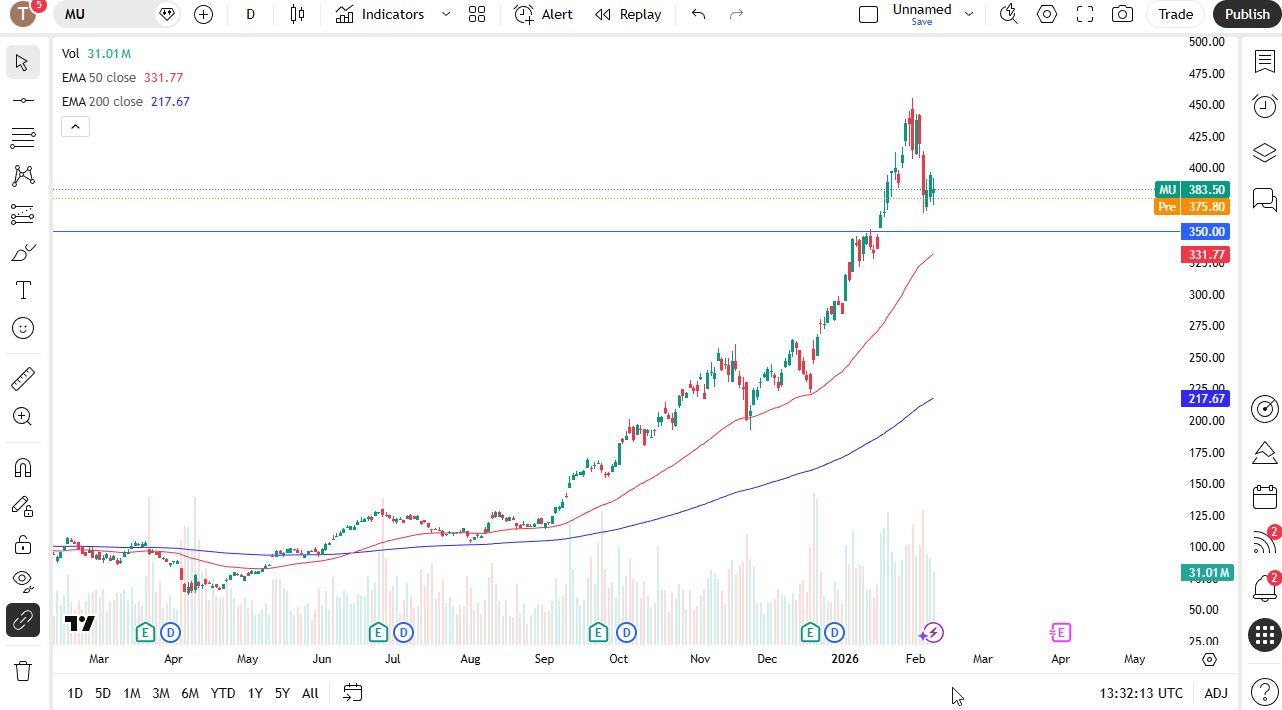Open the watchlist panel icon
This screenshot has width=1282, height=710.
(x=1265, y=62)
